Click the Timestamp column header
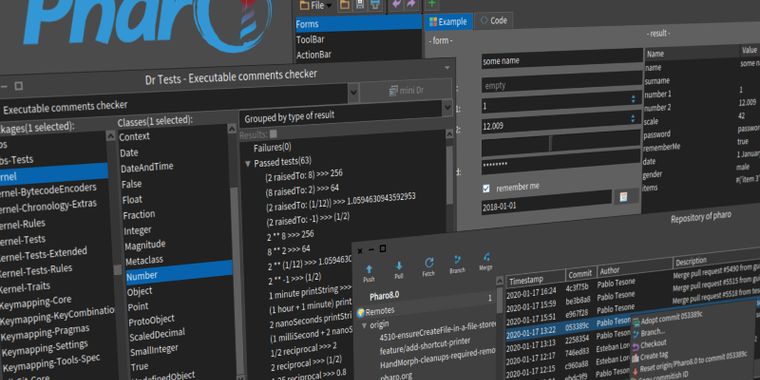 click(x=535, y=280)
